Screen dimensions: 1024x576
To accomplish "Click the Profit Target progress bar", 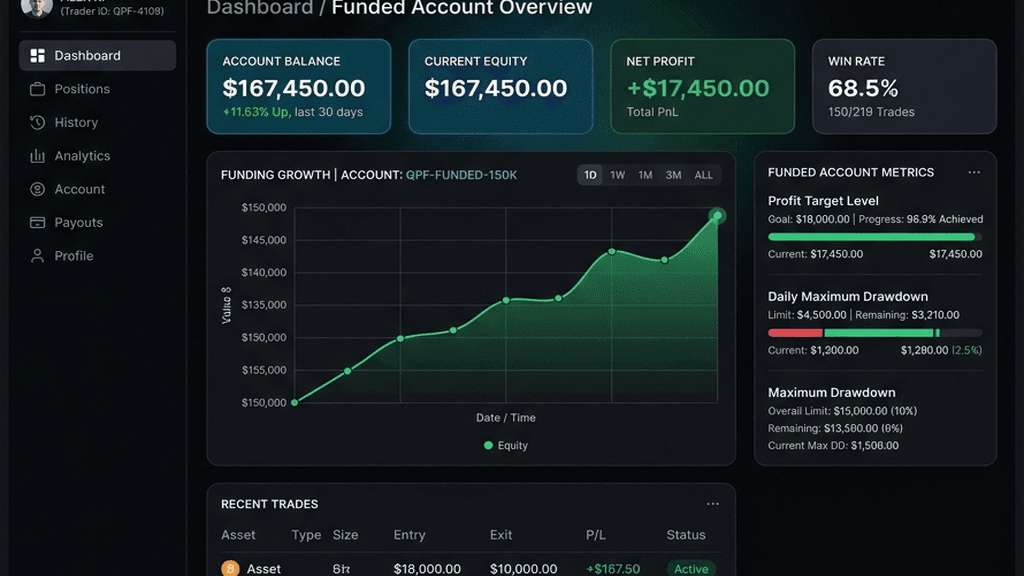I will pyautogui.click(x=874, y=237).
